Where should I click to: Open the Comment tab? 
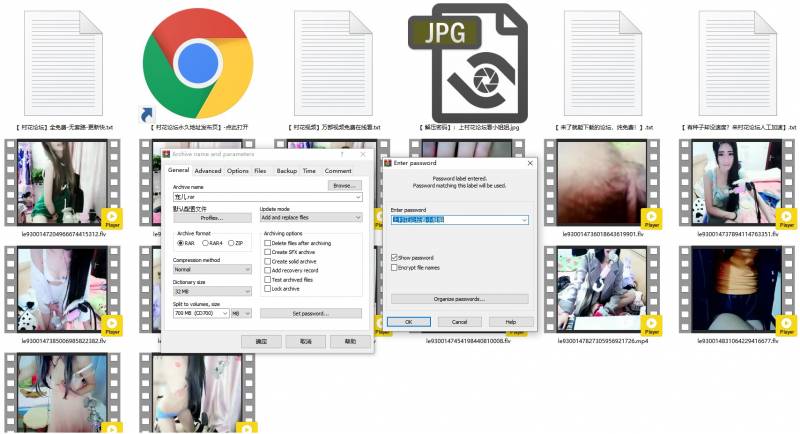point(338,171)
